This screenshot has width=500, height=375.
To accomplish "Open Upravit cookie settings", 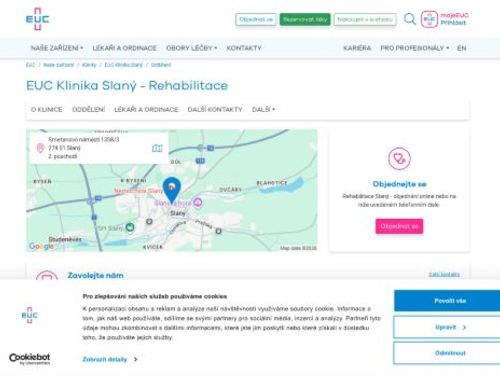I will click(447, 327).
